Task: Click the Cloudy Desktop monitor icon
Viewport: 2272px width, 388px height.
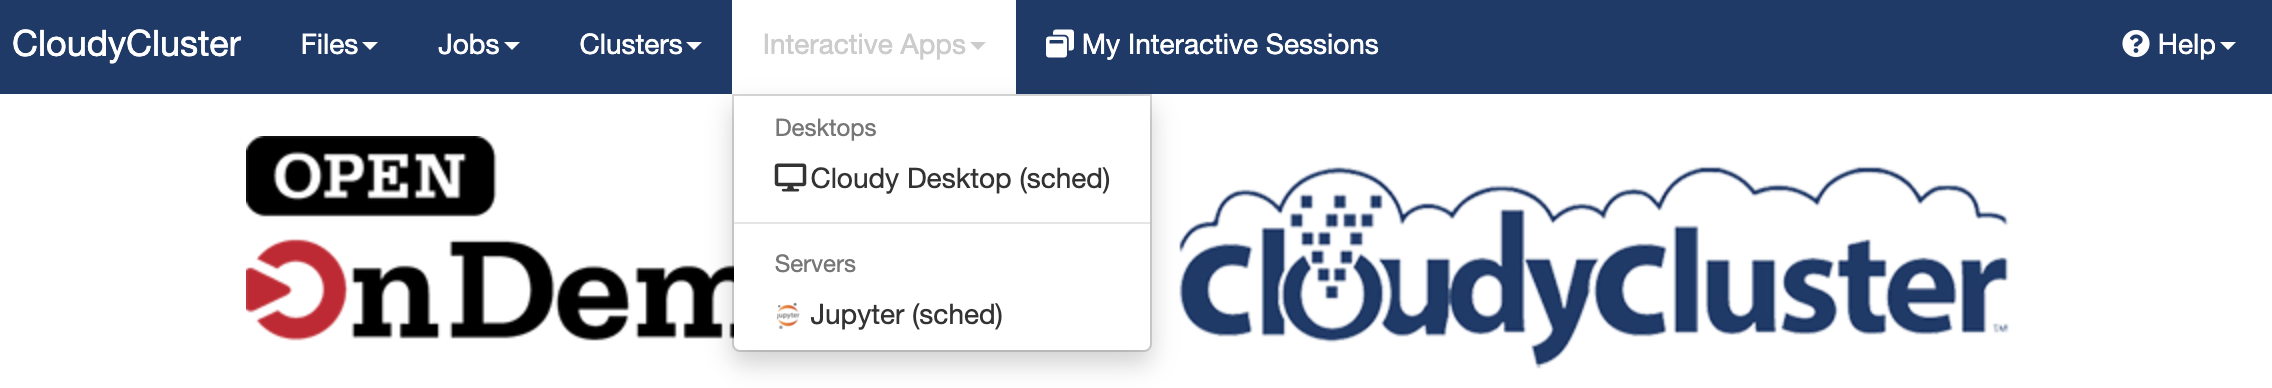Action: coord(790,178)
